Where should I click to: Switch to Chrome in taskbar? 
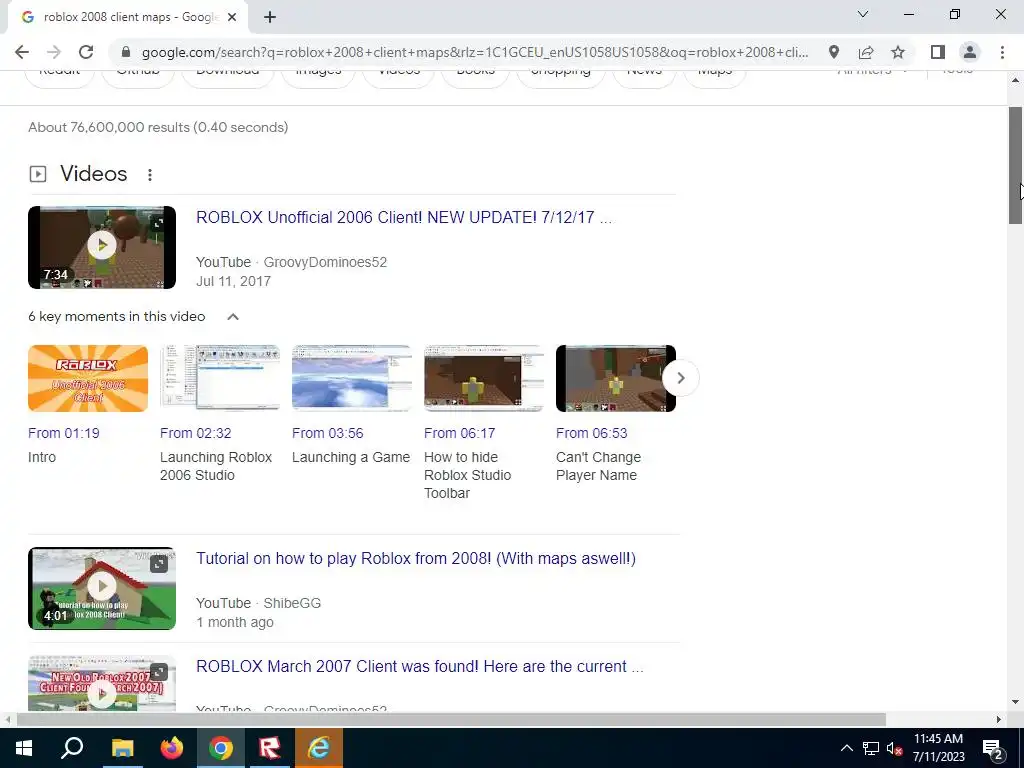point(221,748)
